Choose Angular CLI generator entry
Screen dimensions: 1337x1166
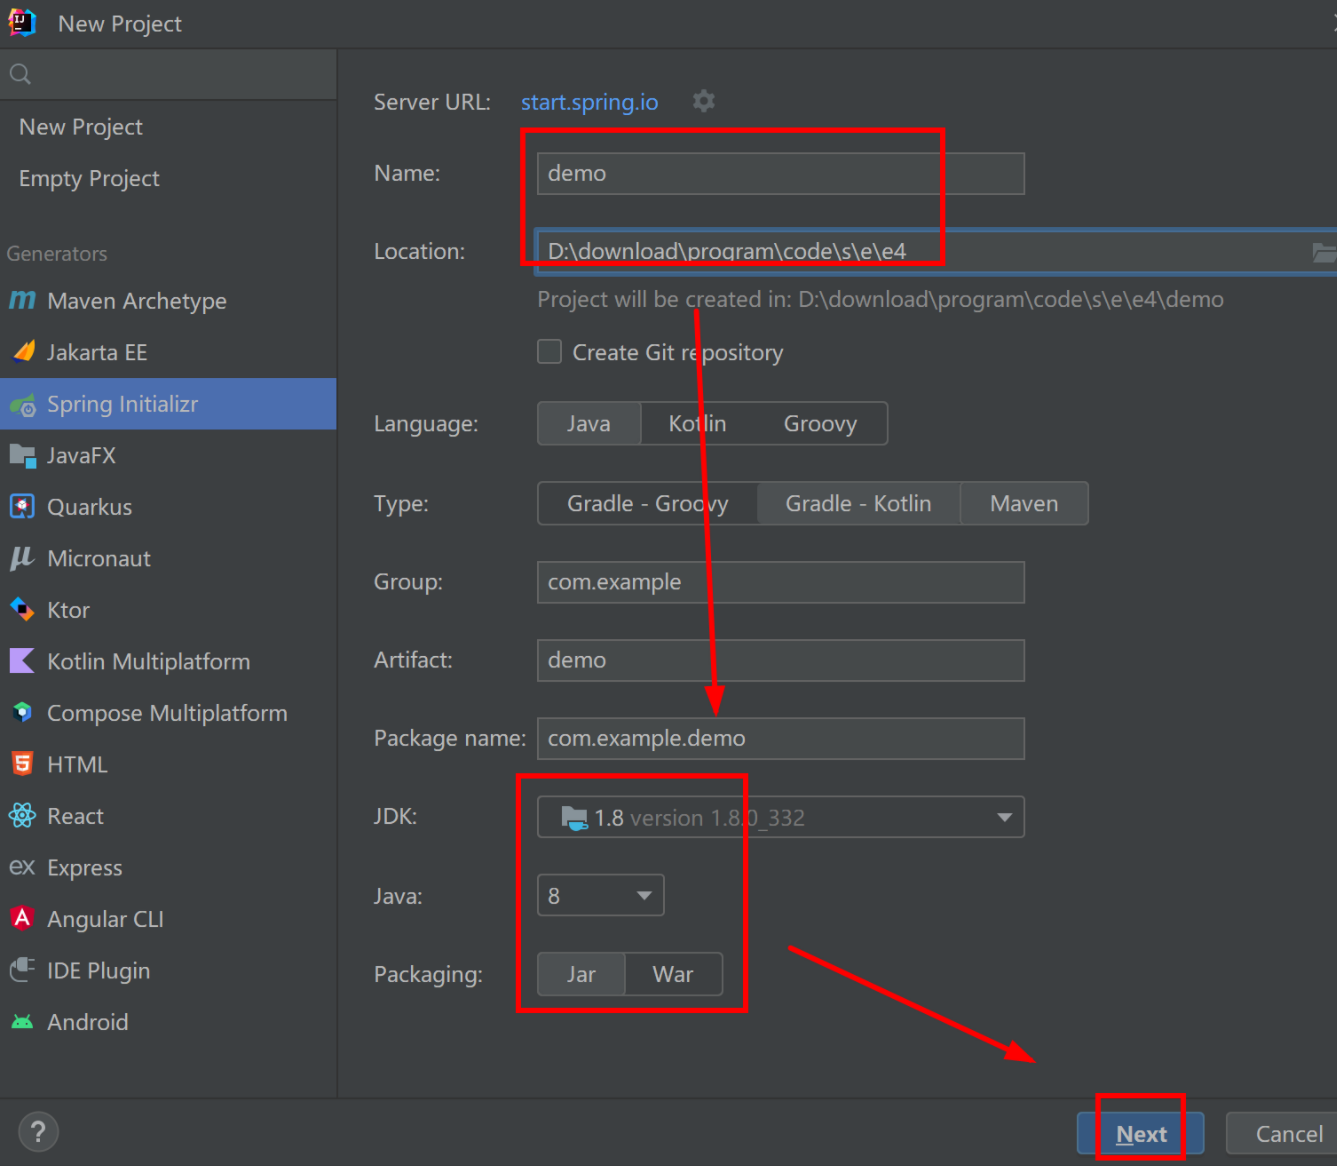(168, 919)
